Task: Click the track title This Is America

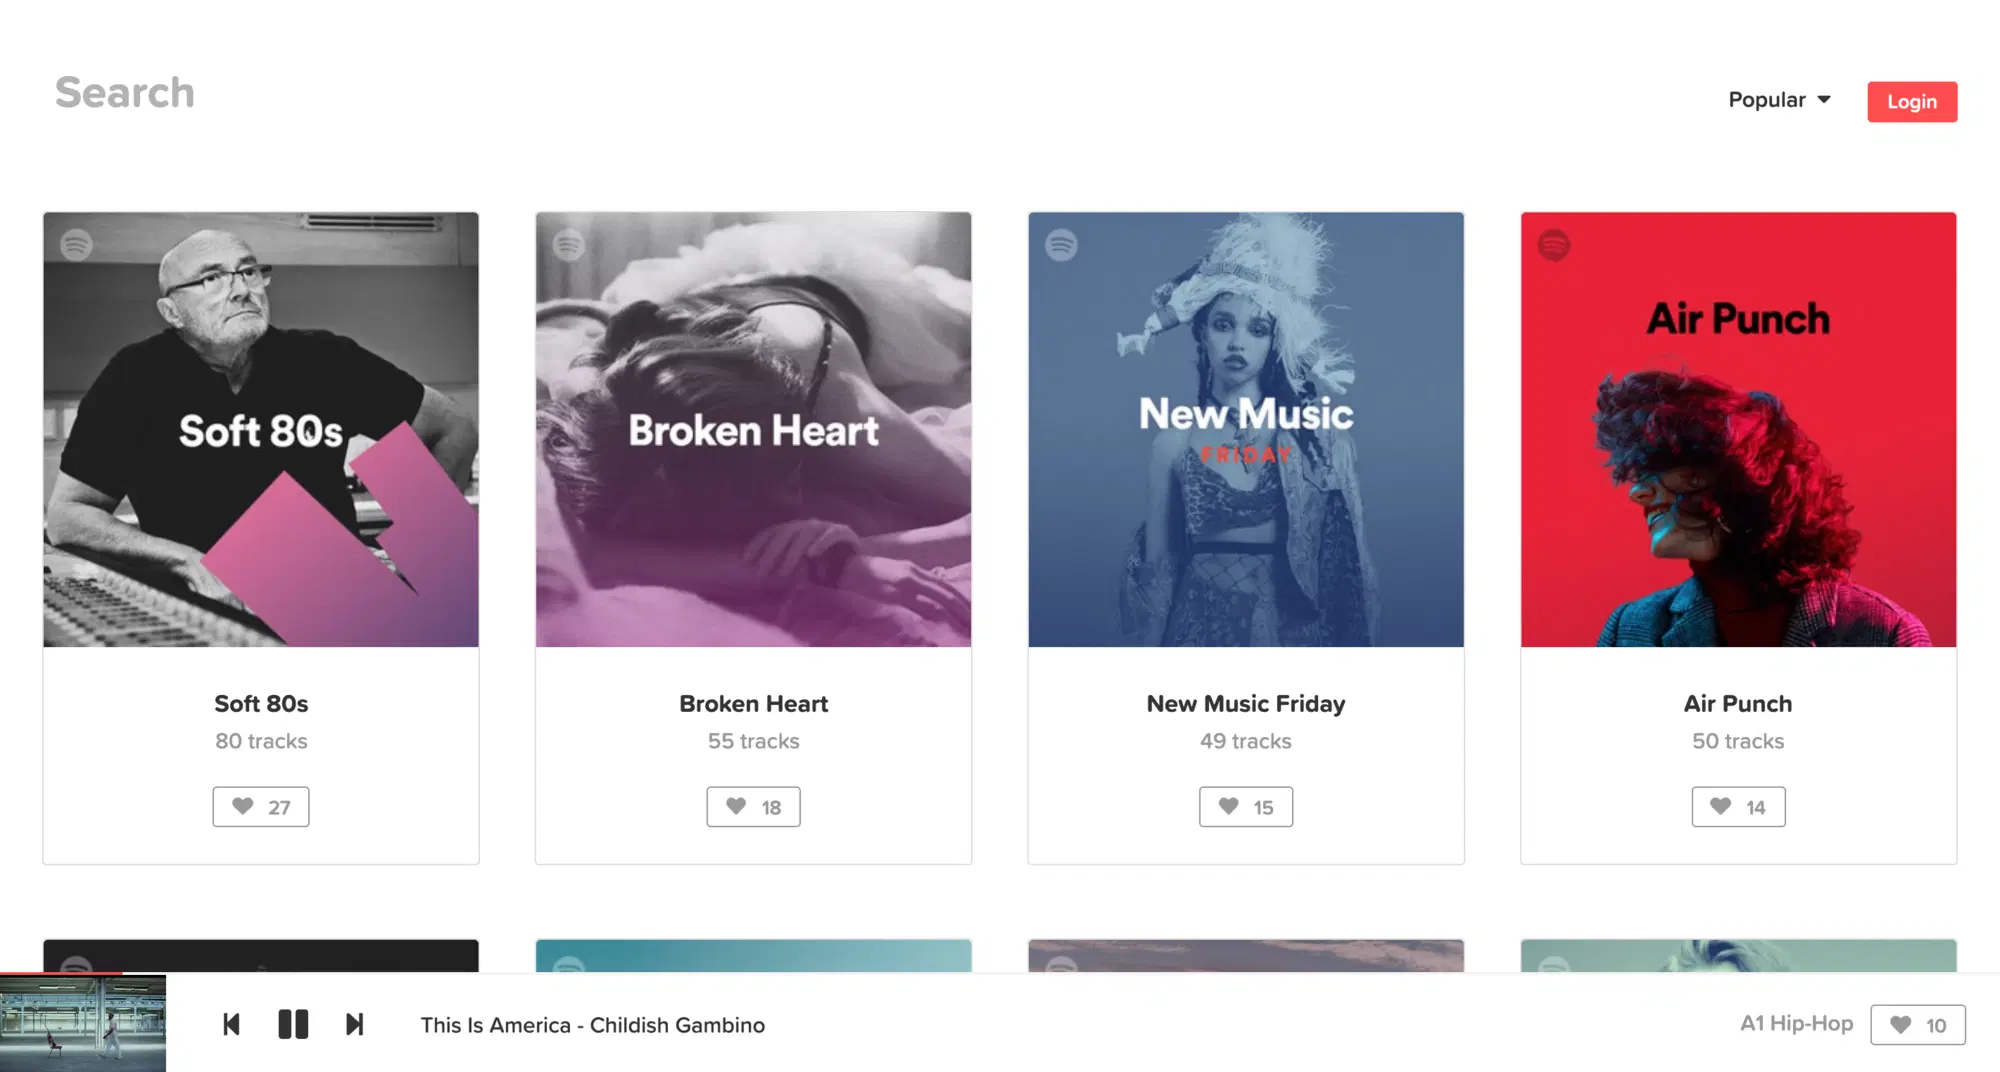Action: coord(592,1024)
